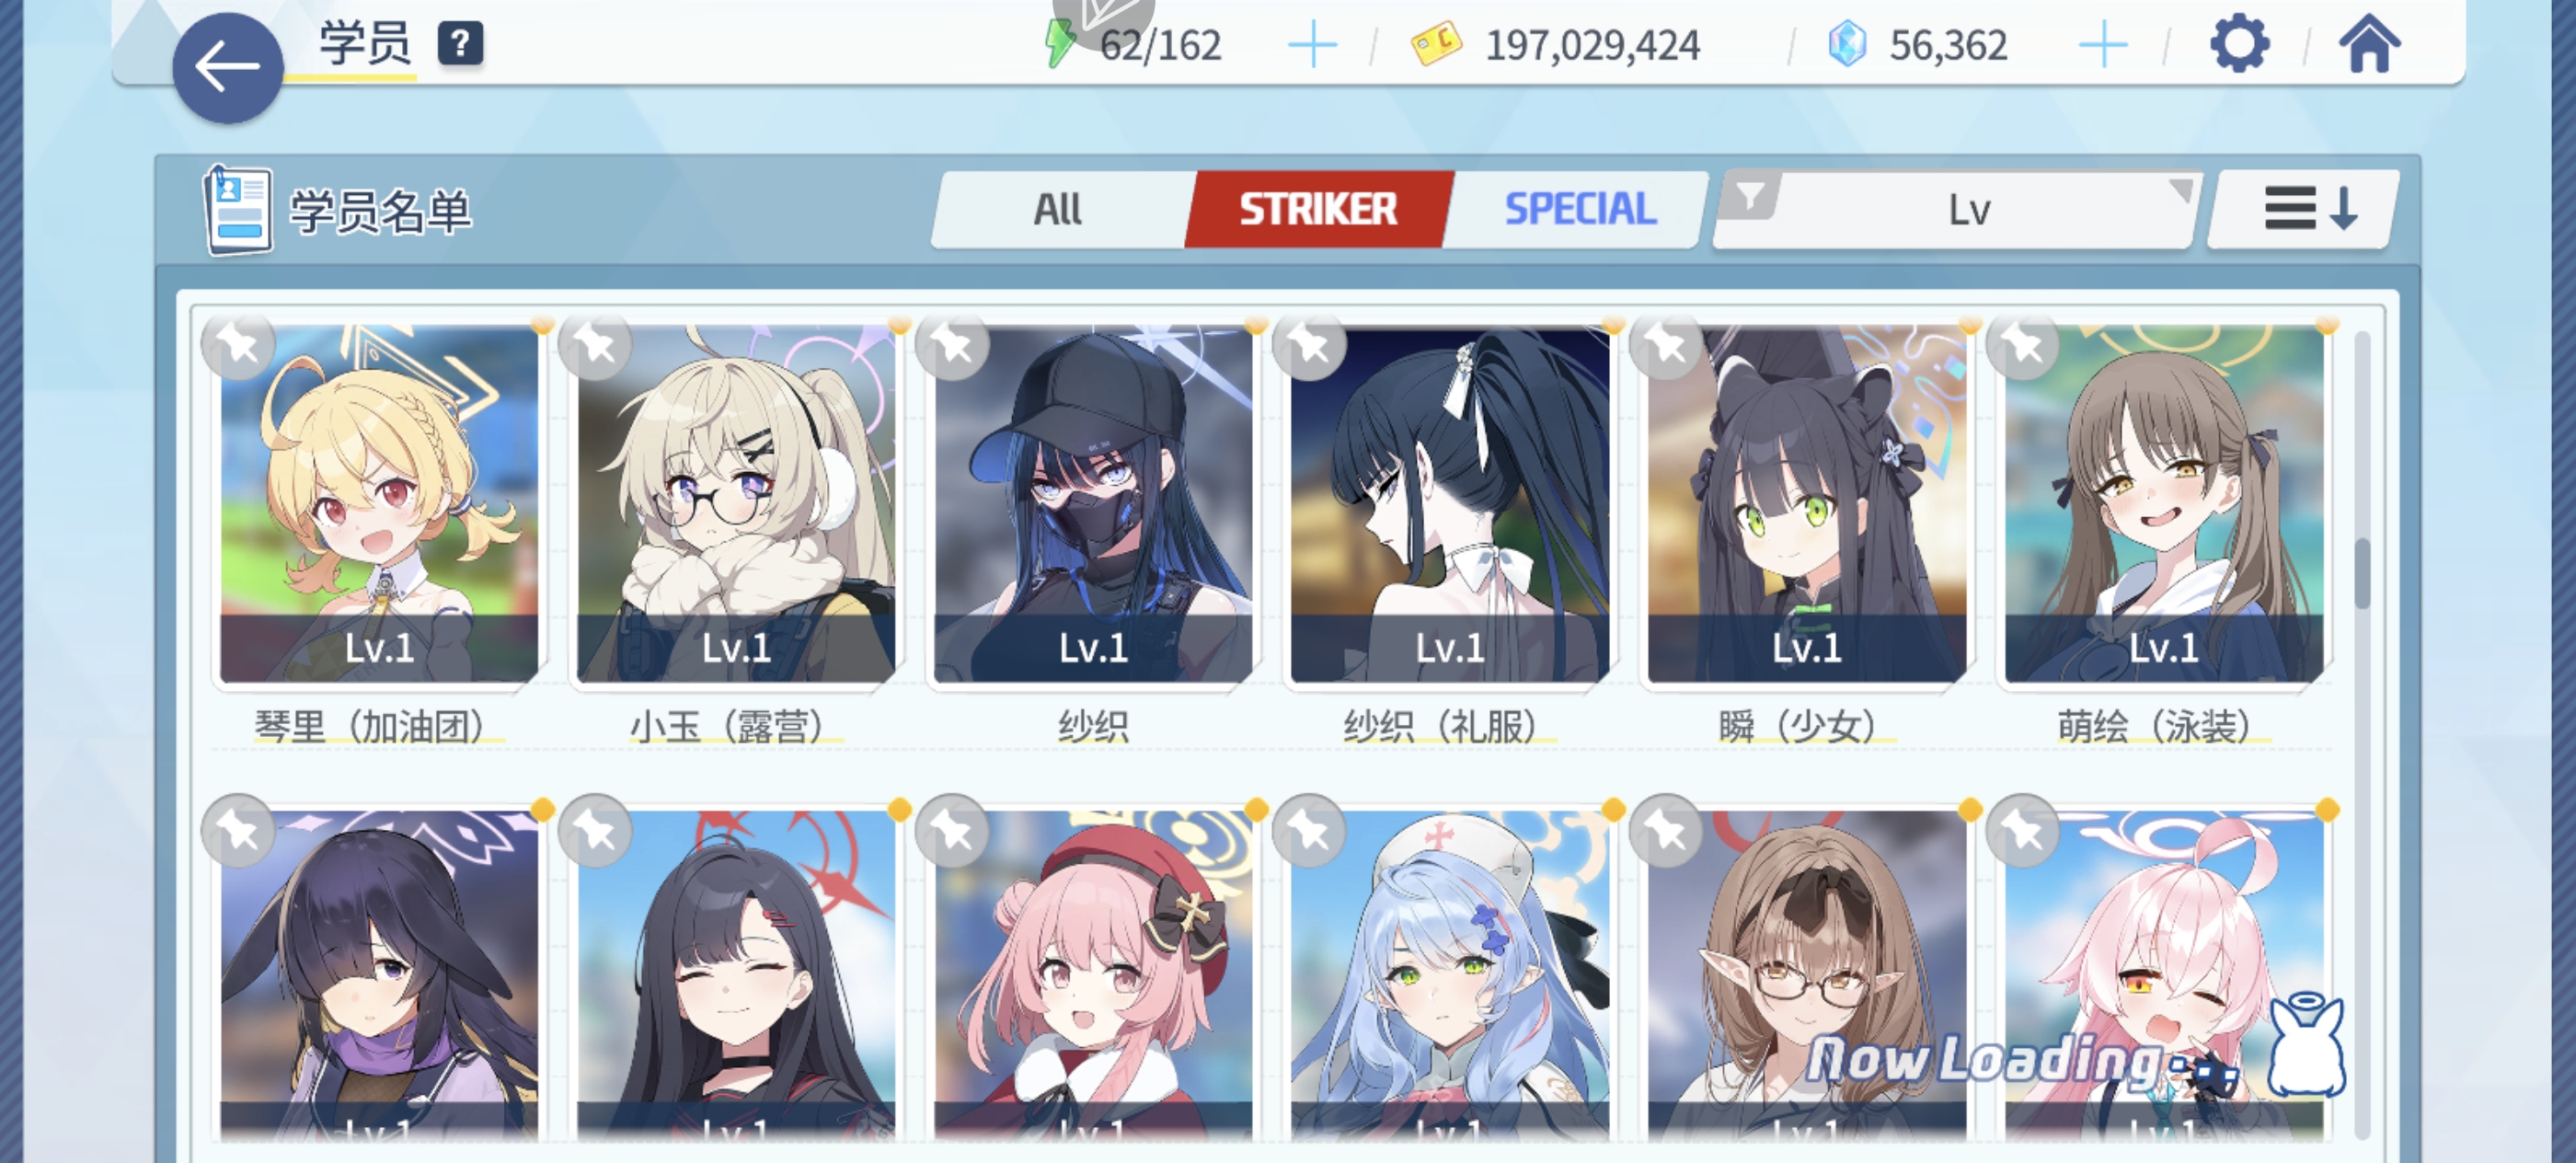This screenshot has height=1163, width=2576.
Task: Toggle favorite pin on 纱织 card
Action: click(x=952, y=346)
